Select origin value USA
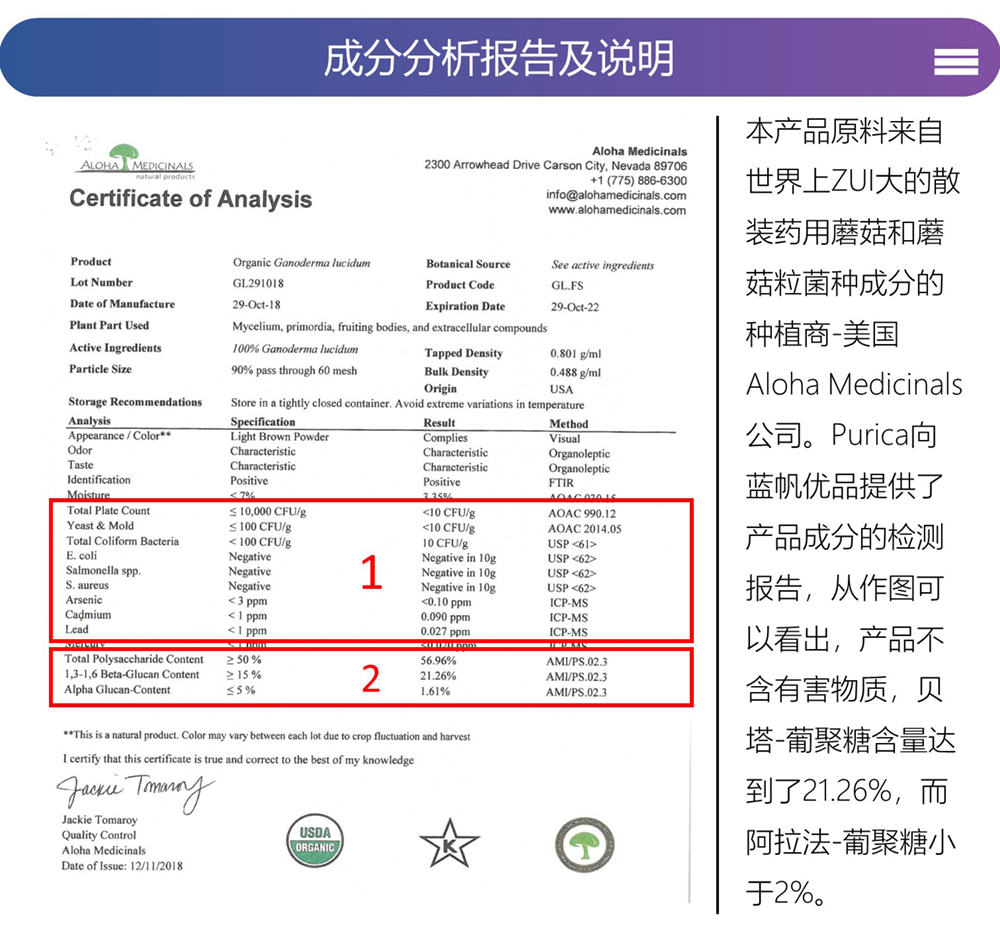Image resolution: width=1000 pixels, height=925 pixels. pos(562,389)
